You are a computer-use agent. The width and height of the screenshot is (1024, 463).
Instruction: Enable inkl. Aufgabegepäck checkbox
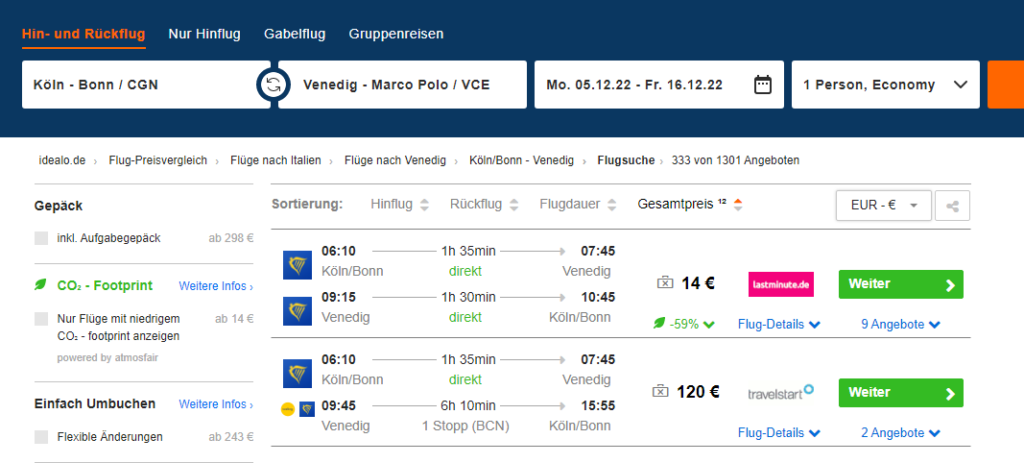click(x=41, y=238)
